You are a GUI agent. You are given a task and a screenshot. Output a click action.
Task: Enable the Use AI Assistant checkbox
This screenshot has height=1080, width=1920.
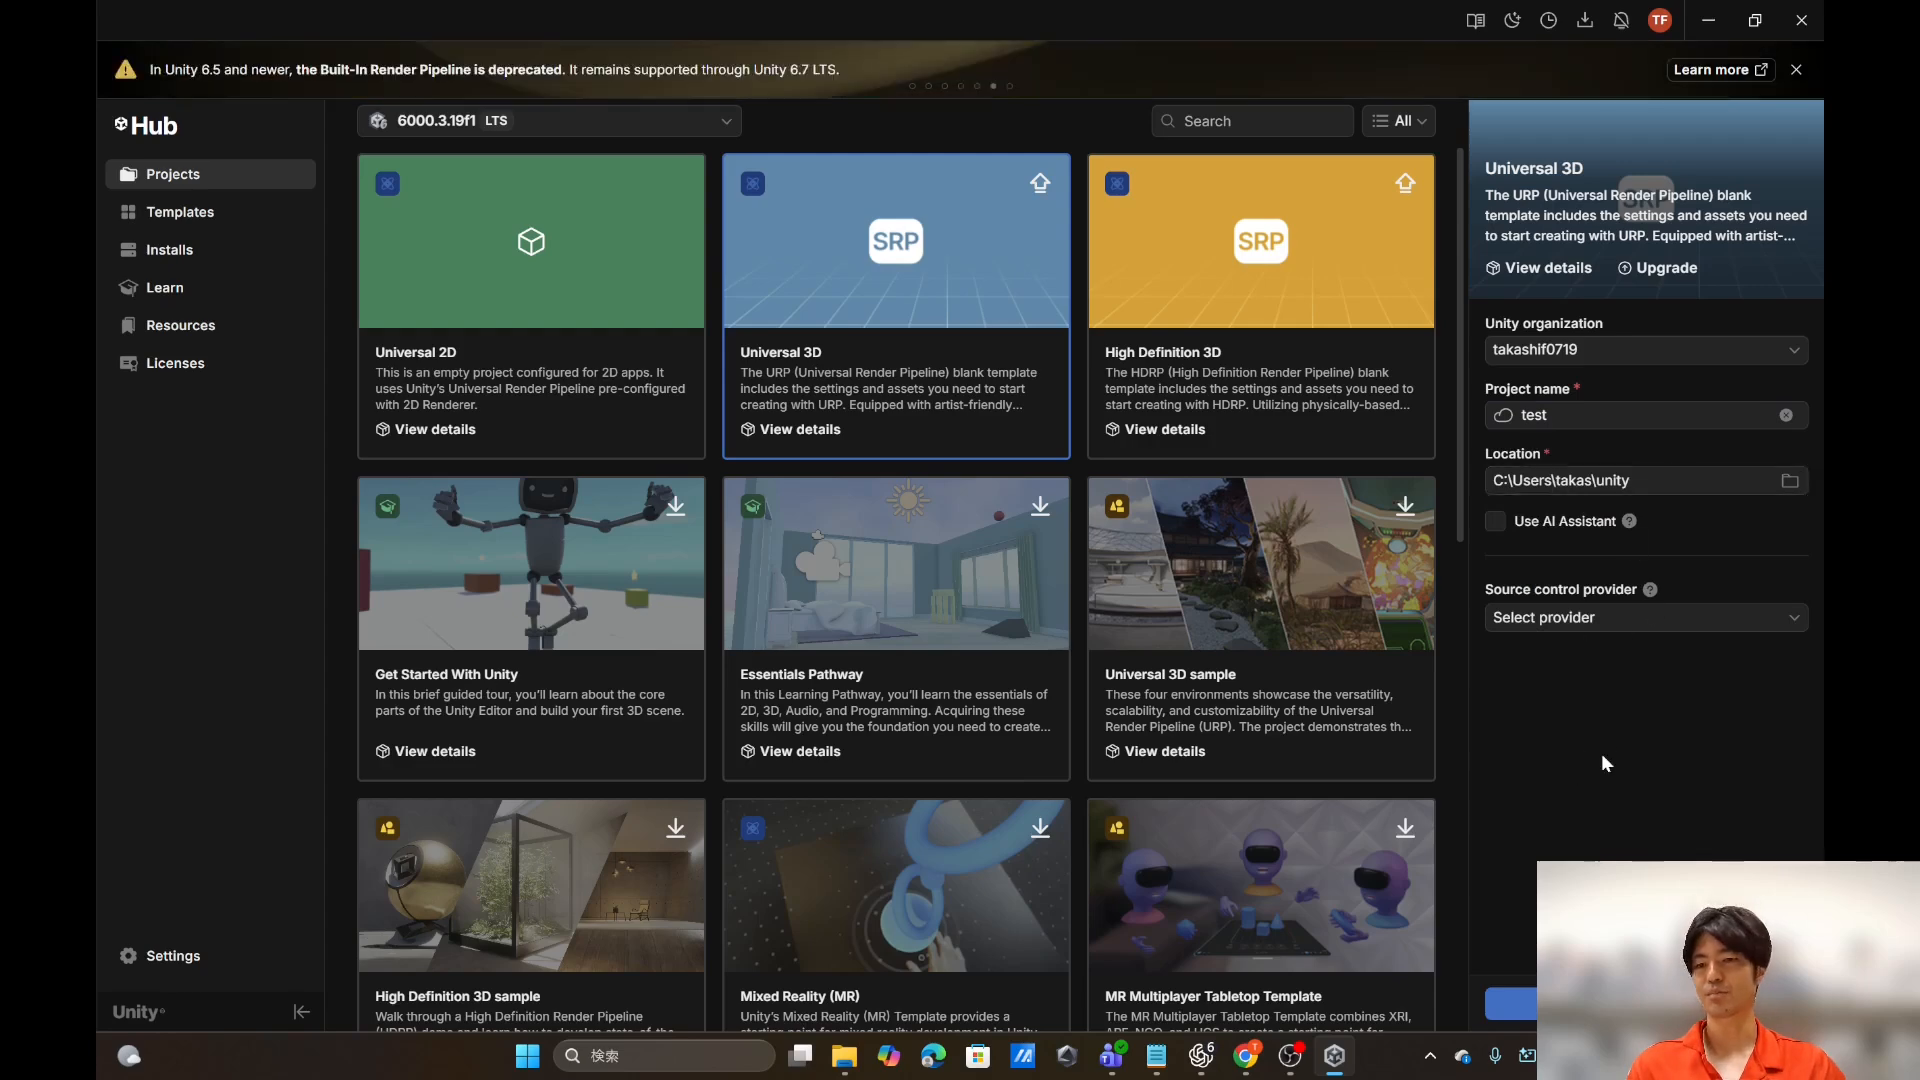point(1495,521)
